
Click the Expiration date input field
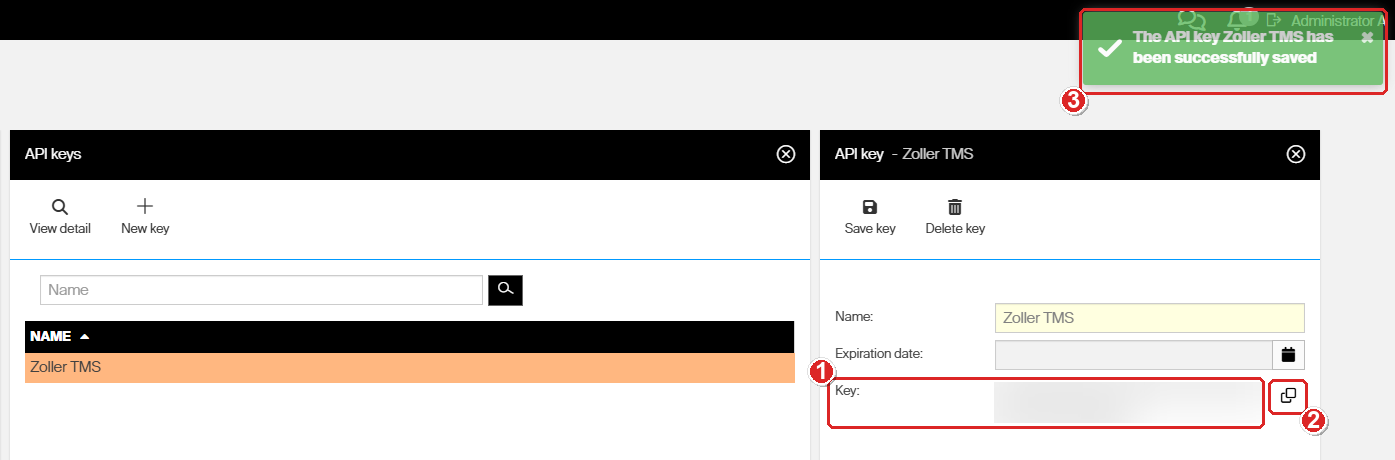click(x=1133, y=354)
